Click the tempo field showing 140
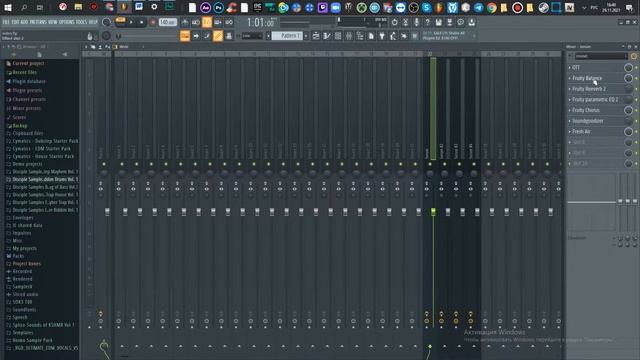640x360 pixels. pyautogui.click(x=168, y=22)
